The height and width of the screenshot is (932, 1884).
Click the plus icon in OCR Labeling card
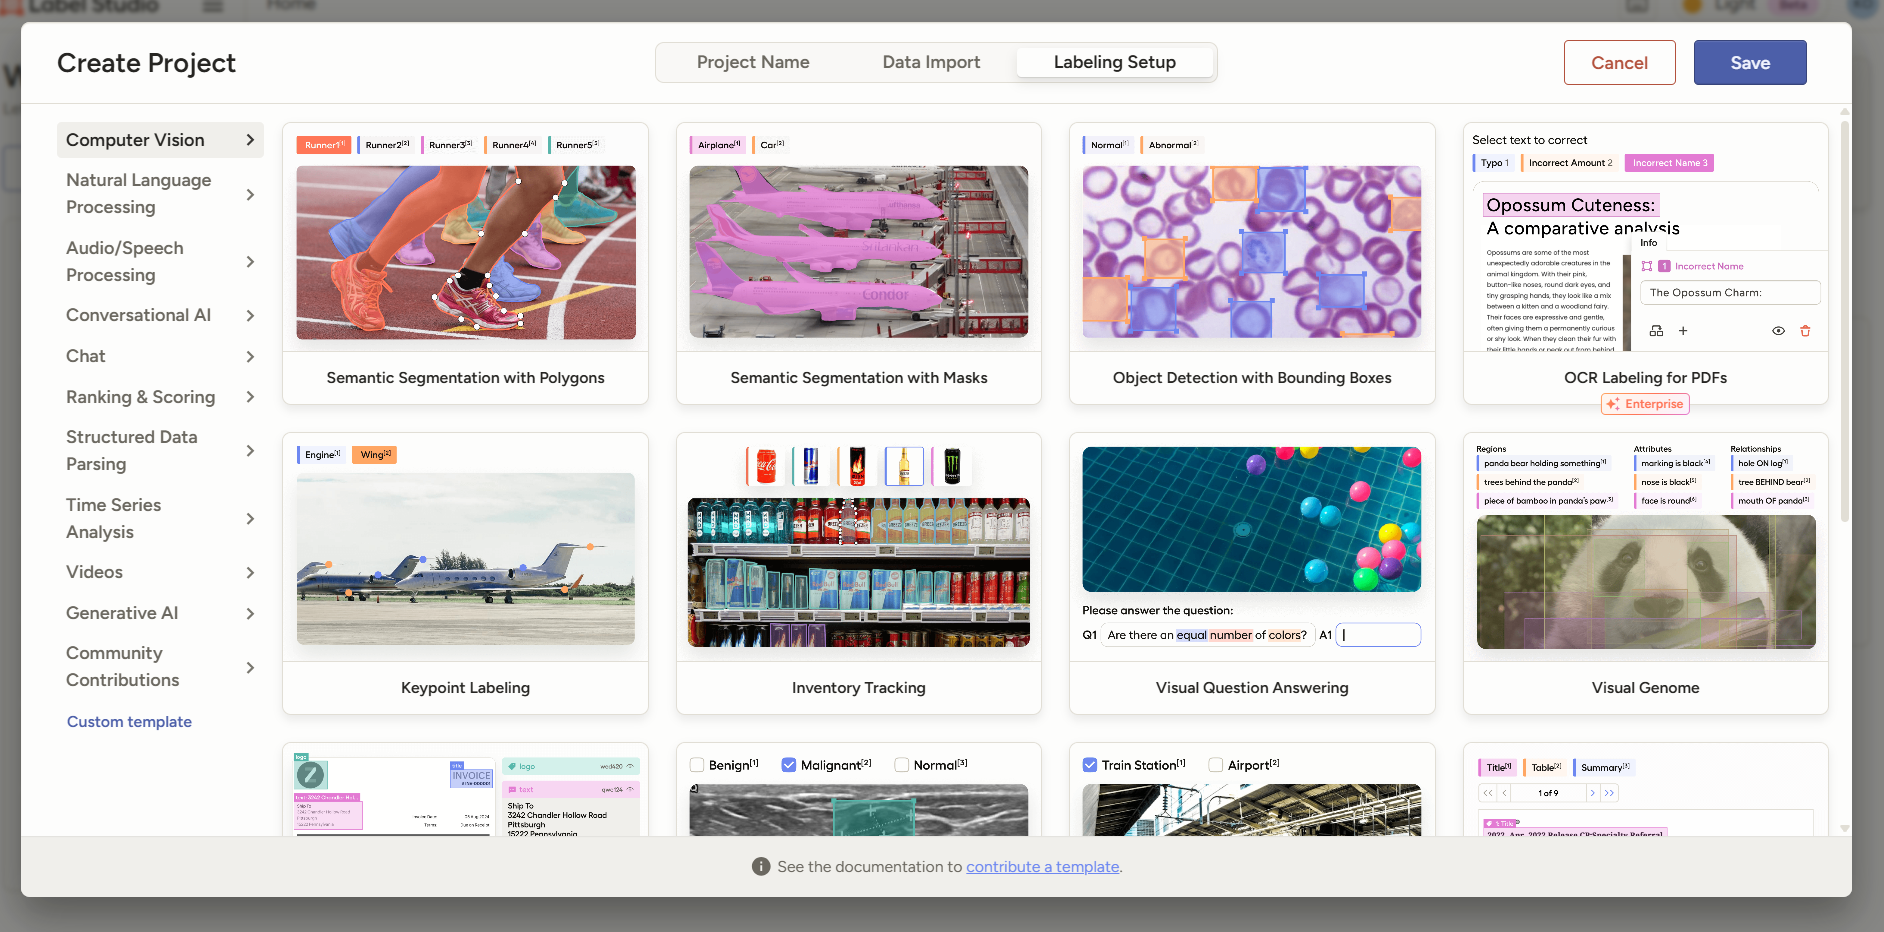pyautogui.click(x=1683, y=331)
